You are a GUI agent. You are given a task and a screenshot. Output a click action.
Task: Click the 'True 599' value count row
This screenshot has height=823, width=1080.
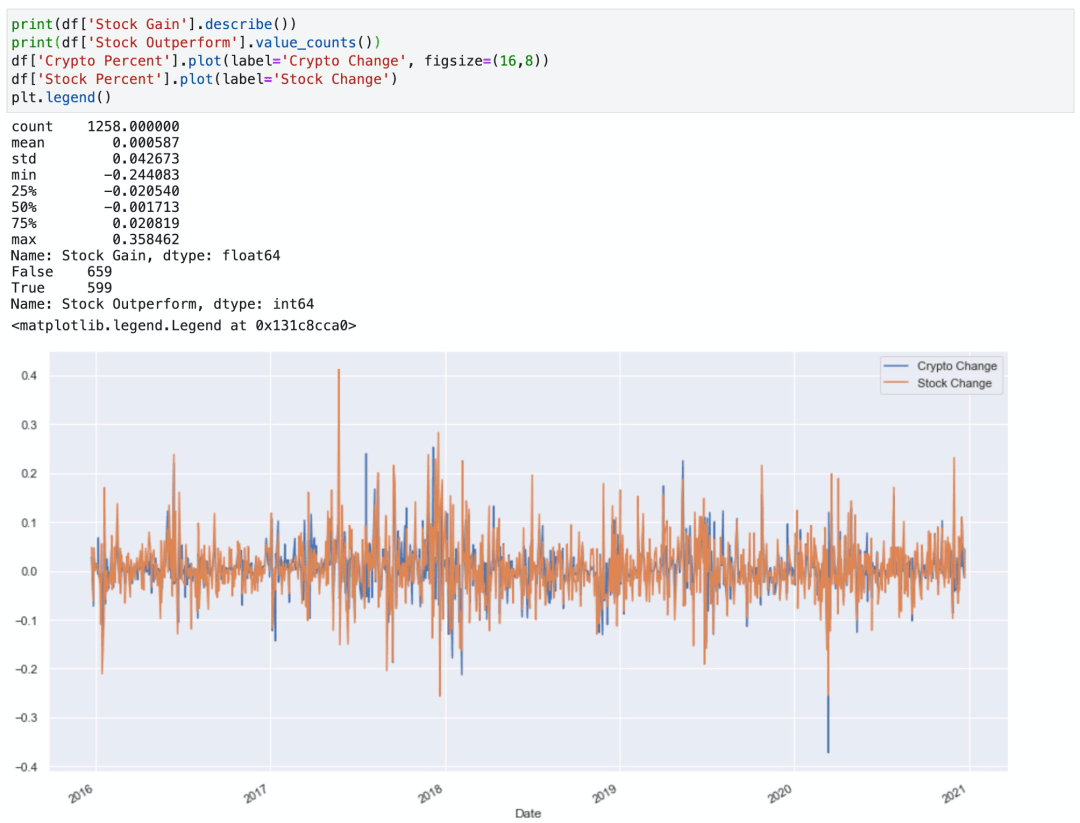[x=62, y=288]
